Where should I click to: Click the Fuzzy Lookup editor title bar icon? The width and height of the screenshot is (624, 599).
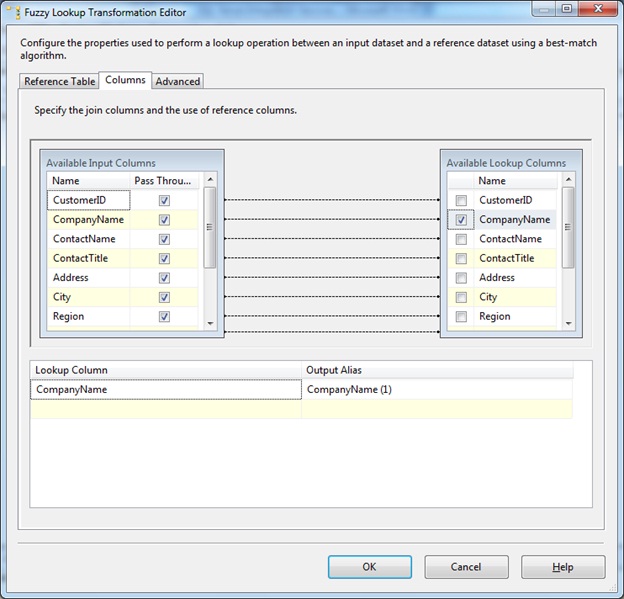click(x=14, y=12)
